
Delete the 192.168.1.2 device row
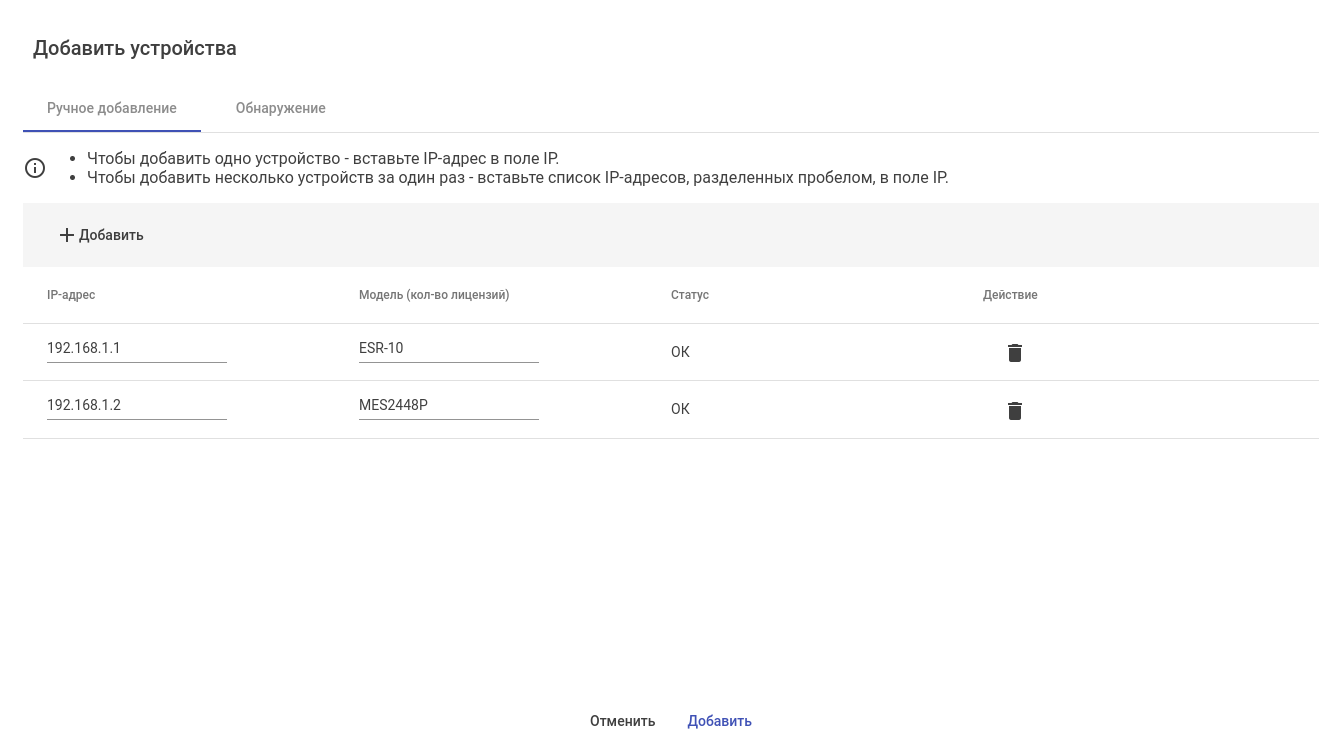(1014, 411)
